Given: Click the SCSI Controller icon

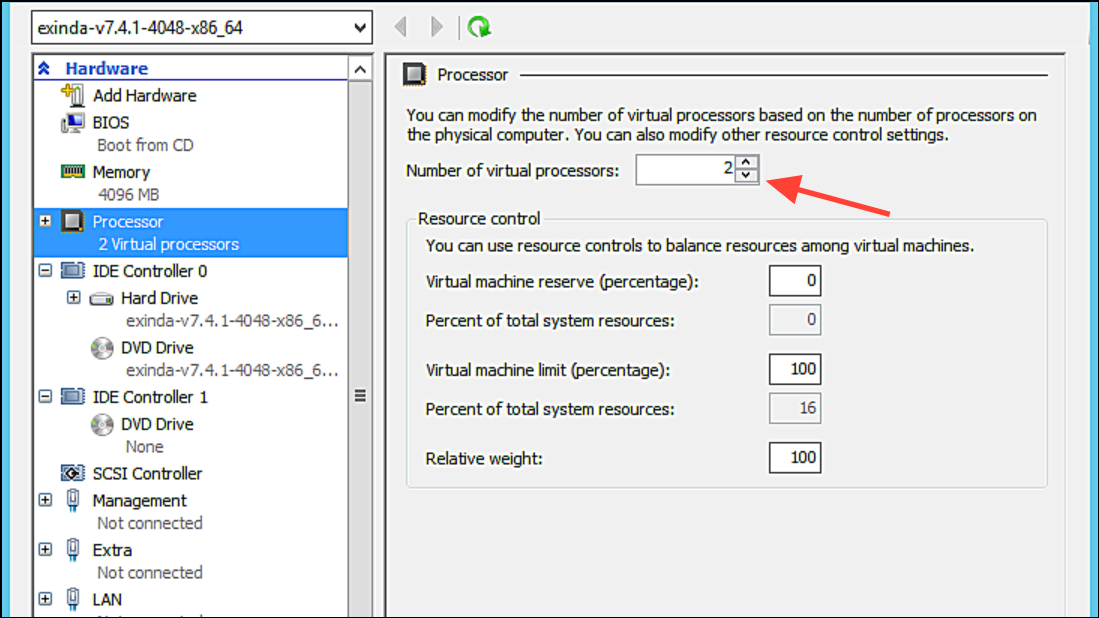Looking at the screenshot, I should (x=73, y=474).
